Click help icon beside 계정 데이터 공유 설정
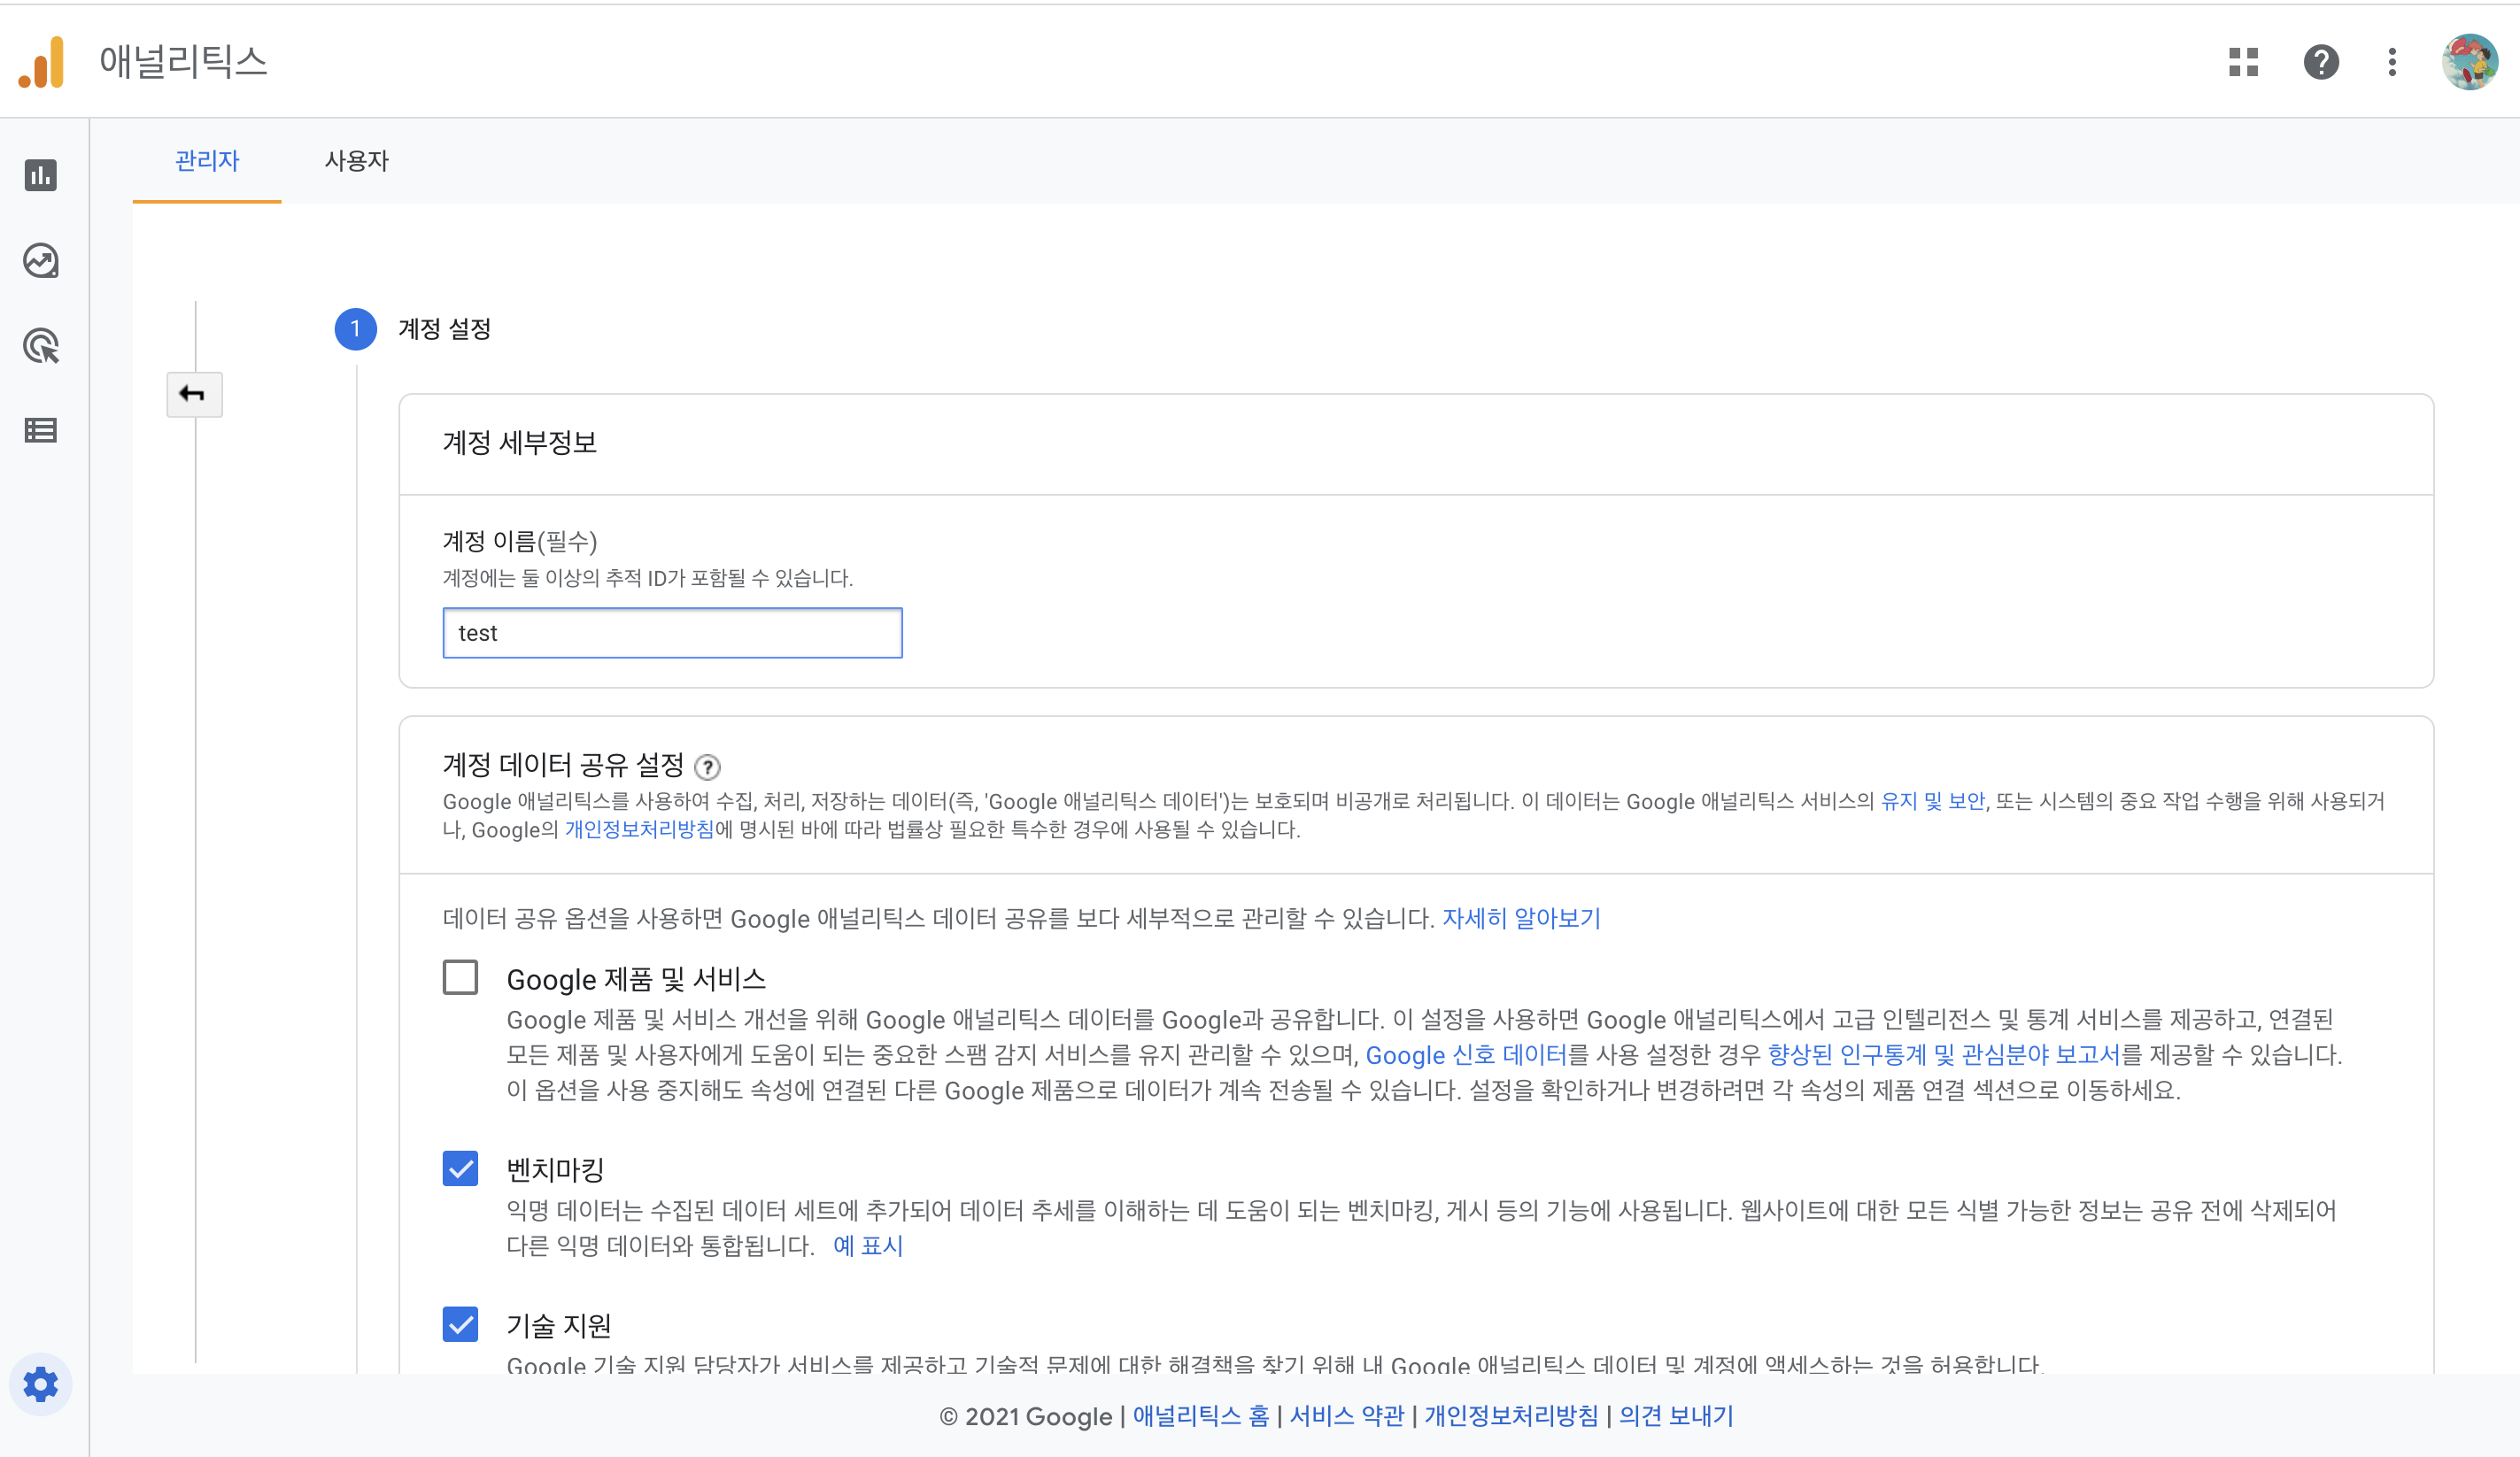Screen dimensions: 2520x1457 click(x=707, y=767)
